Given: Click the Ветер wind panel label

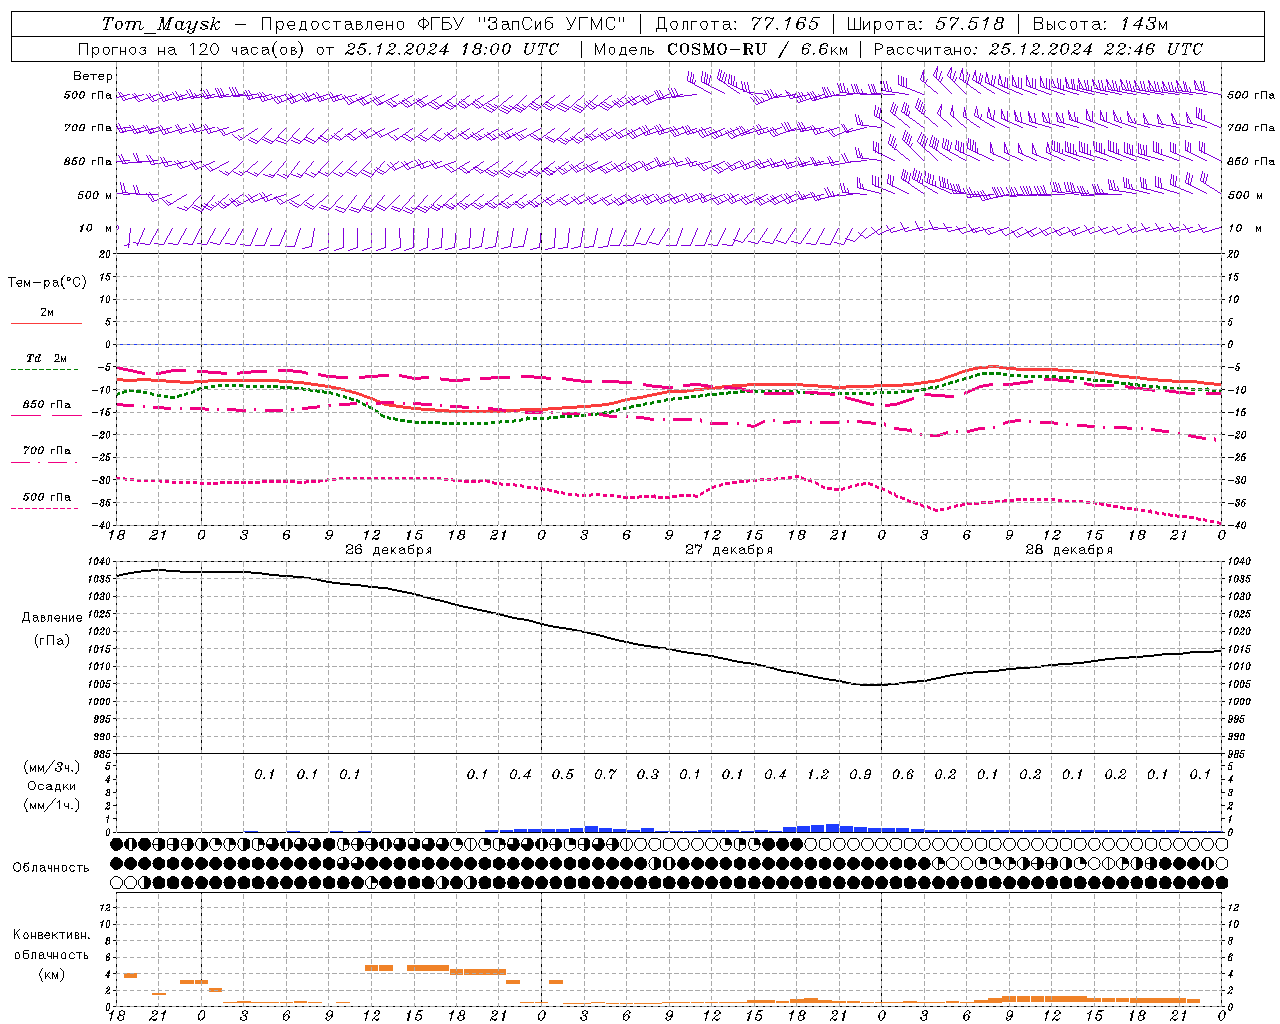Looking at the screenshot, I should pos(93,76).
